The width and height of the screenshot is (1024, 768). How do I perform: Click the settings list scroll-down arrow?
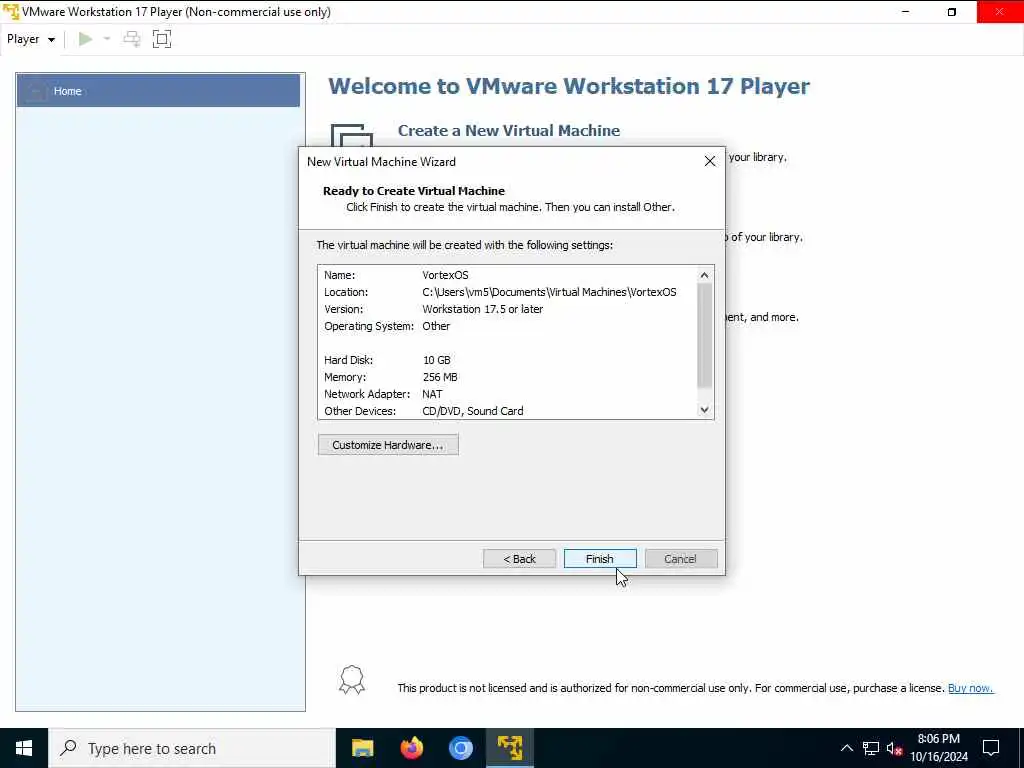point(704,410)
